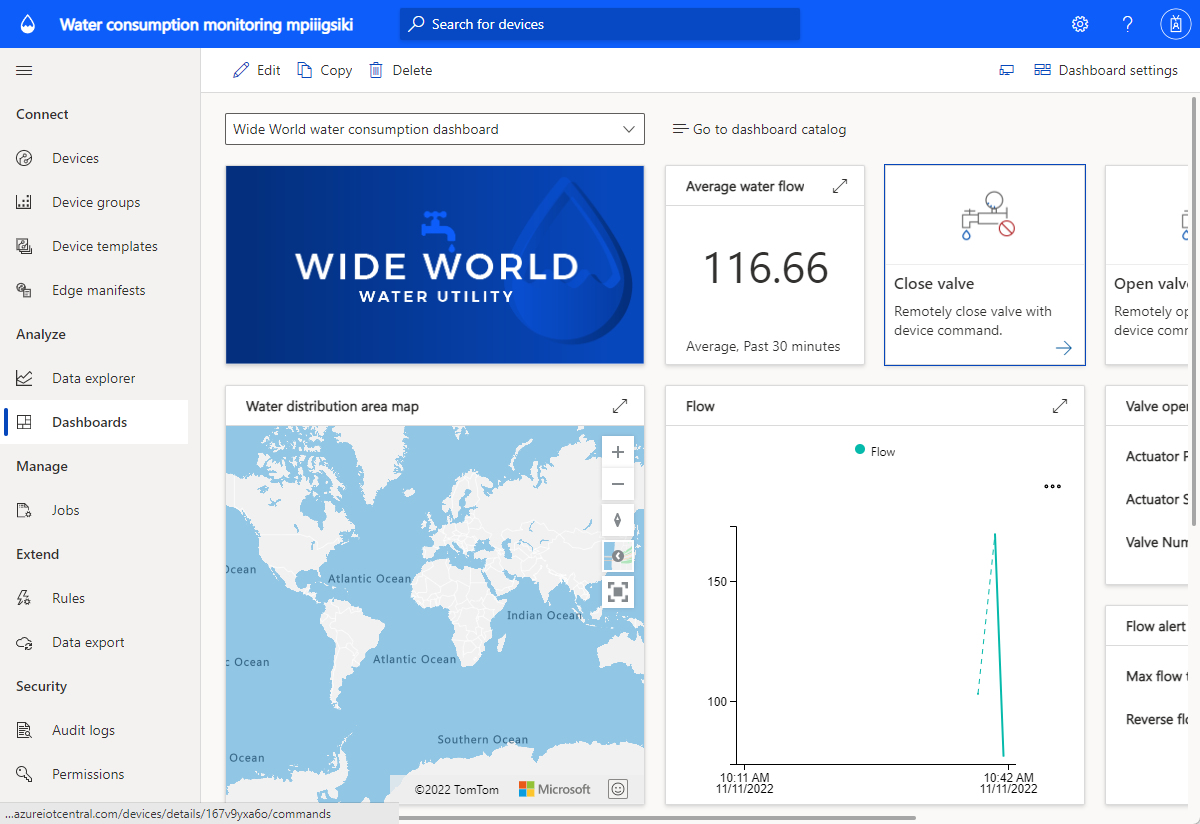The image size is (1200, 824).
Task: Toggle the TV mode display icon
Action: pos(1007,70)
